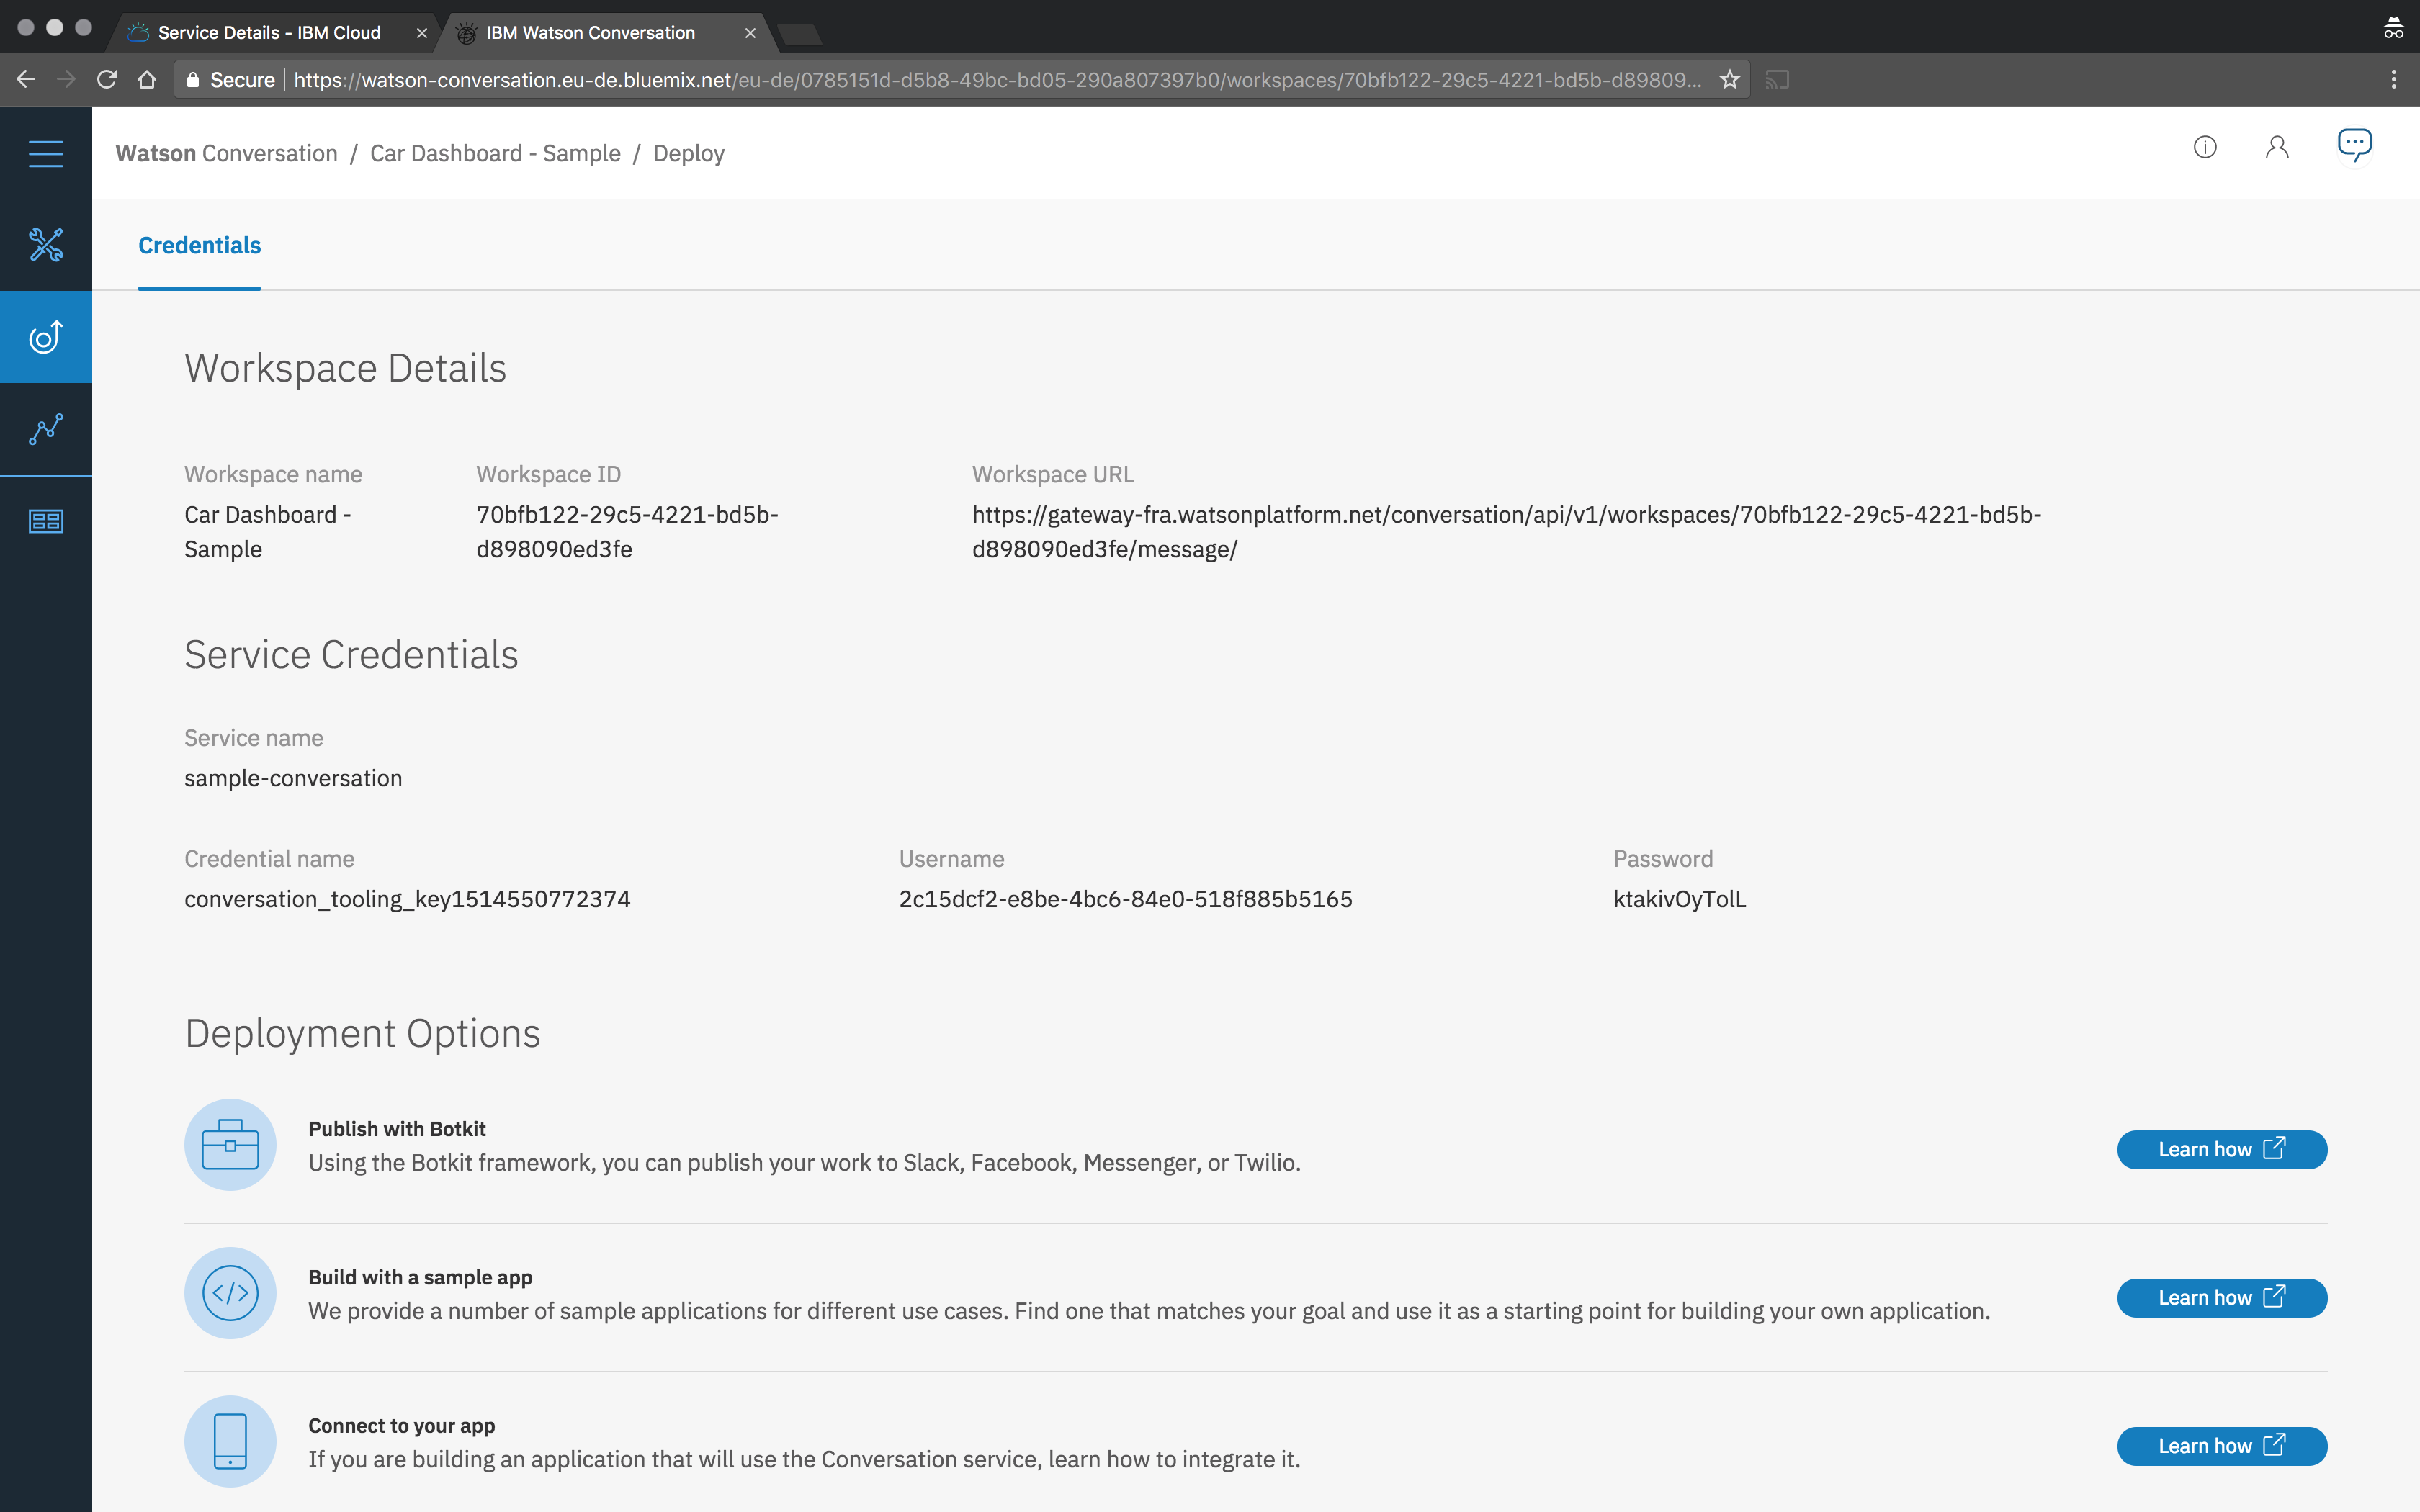This screenshot has height=1512, width=2420.
Task: Click Learn how for Connect to your app
Action: click(2221, 1446)
